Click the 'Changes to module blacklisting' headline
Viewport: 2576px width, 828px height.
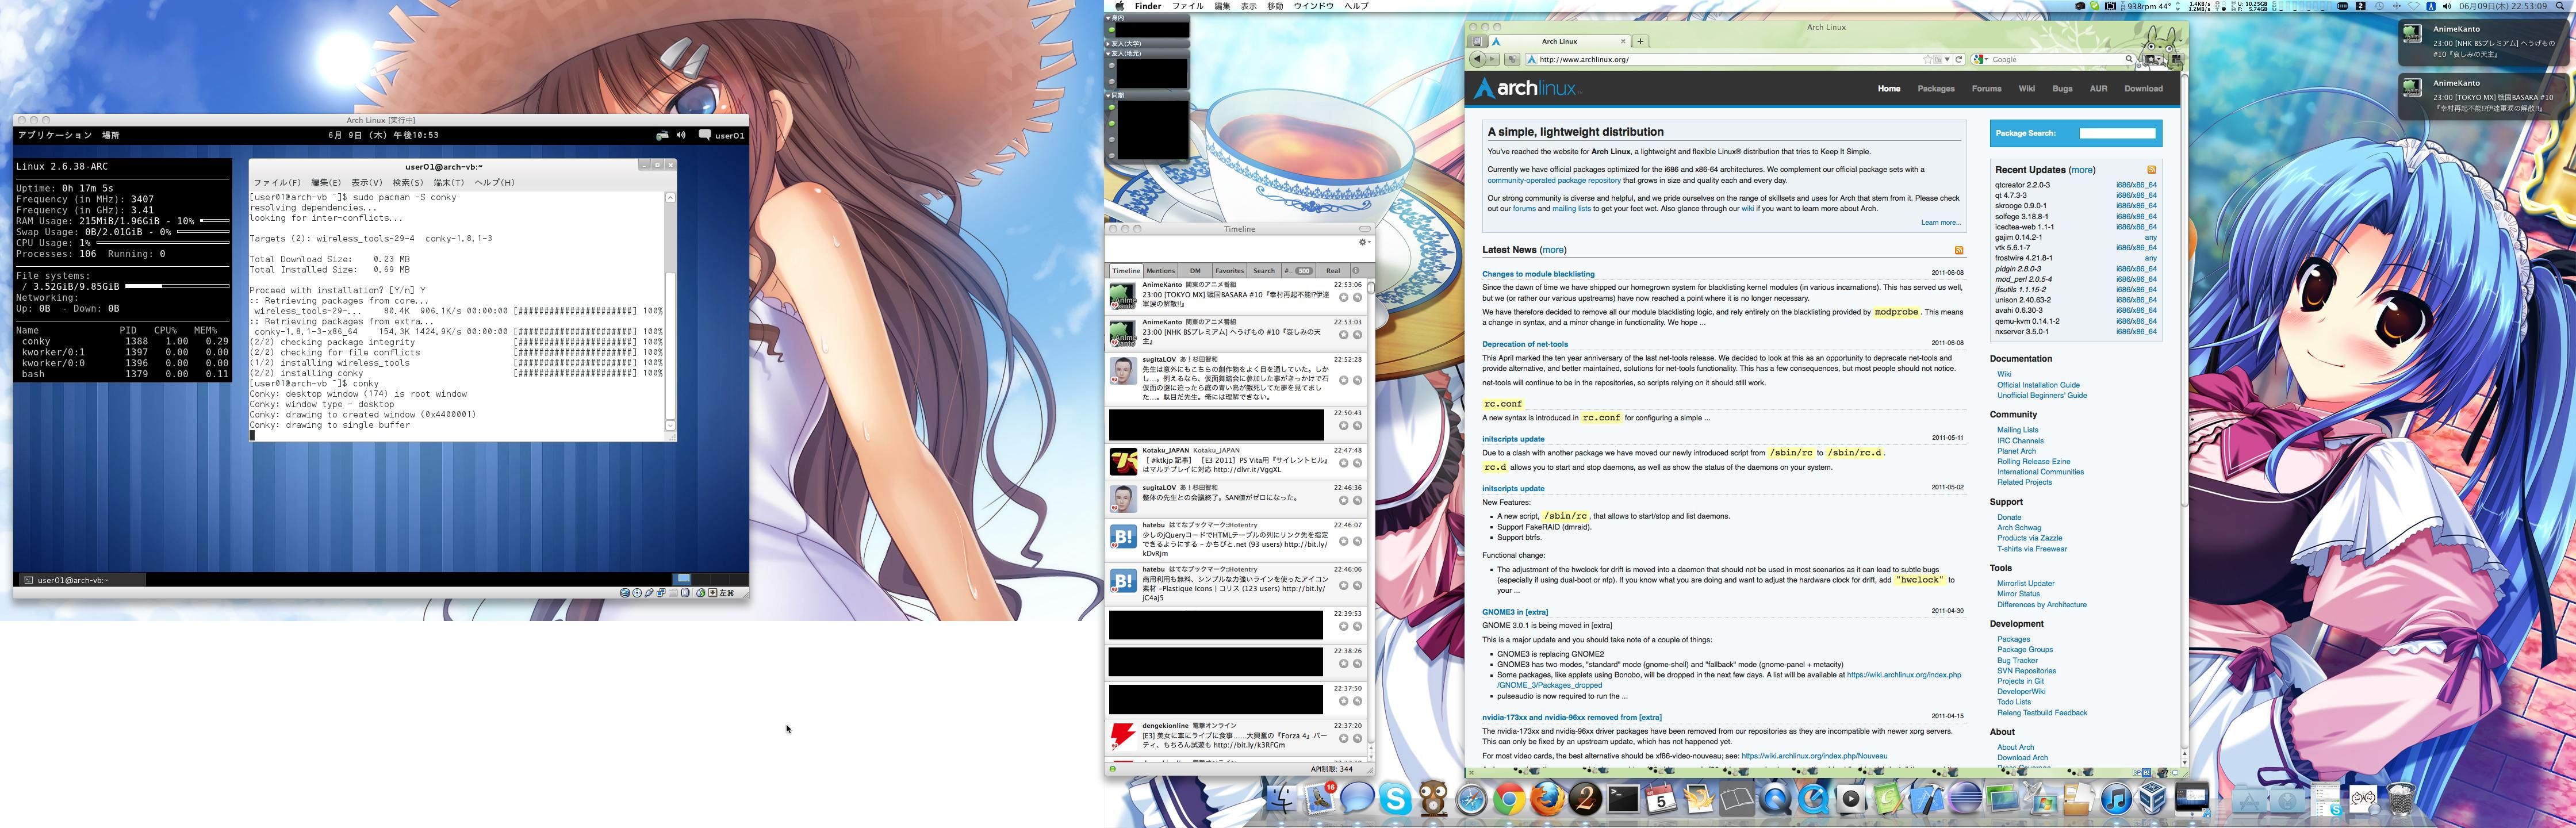pos(1538,274)
